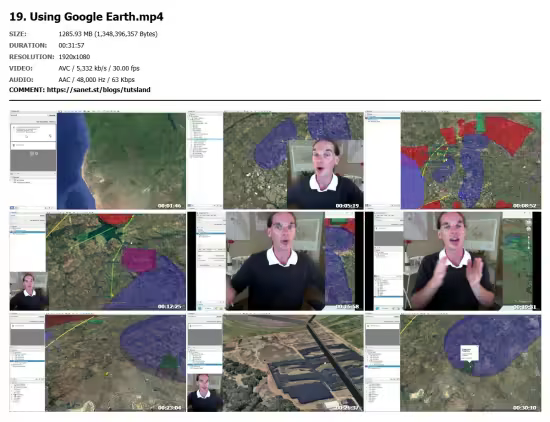This screenshot has height=422, width=550.
Task: Click the 'AUDIO:' label
Action: pyautogui.click(x=21, y=80)
